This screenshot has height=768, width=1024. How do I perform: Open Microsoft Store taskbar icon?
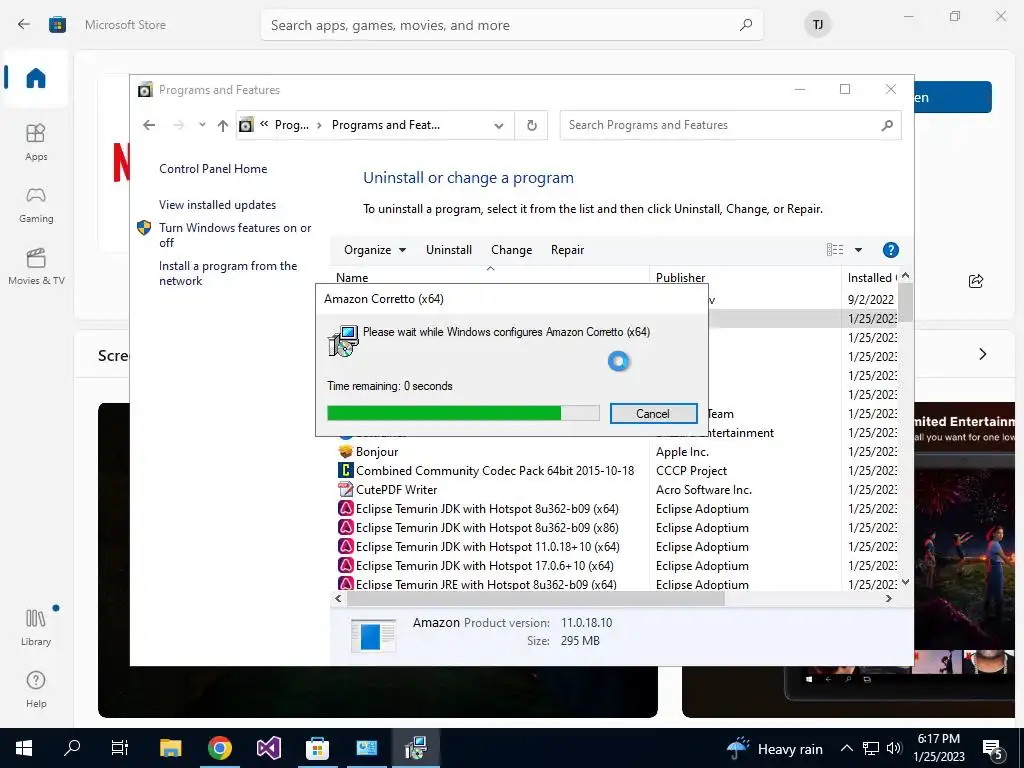317,748
